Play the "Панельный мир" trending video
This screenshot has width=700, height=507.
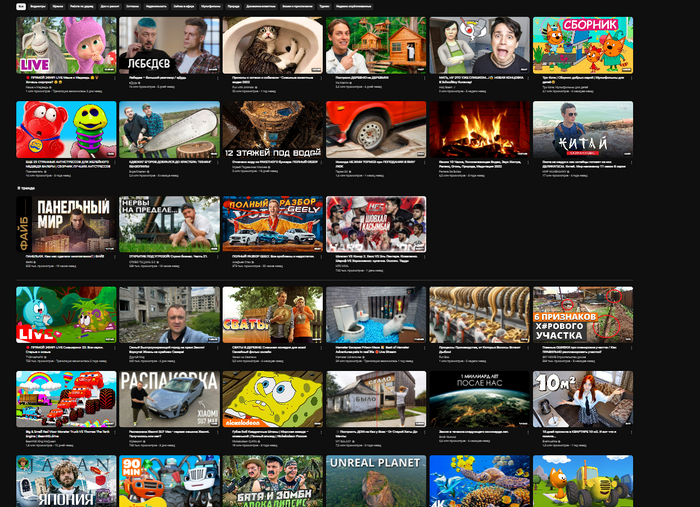(x=66, y=223)
